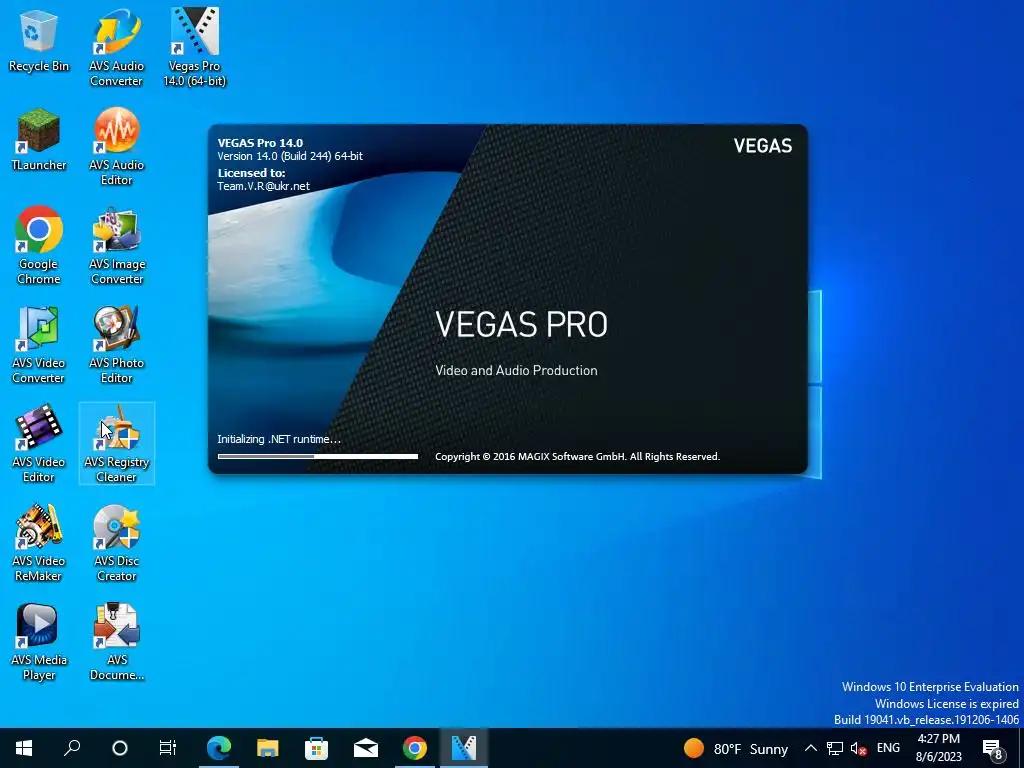The image size is (1024, 768).
Task: Select the TLauncher desktop icon
Action: coord(39,140)
